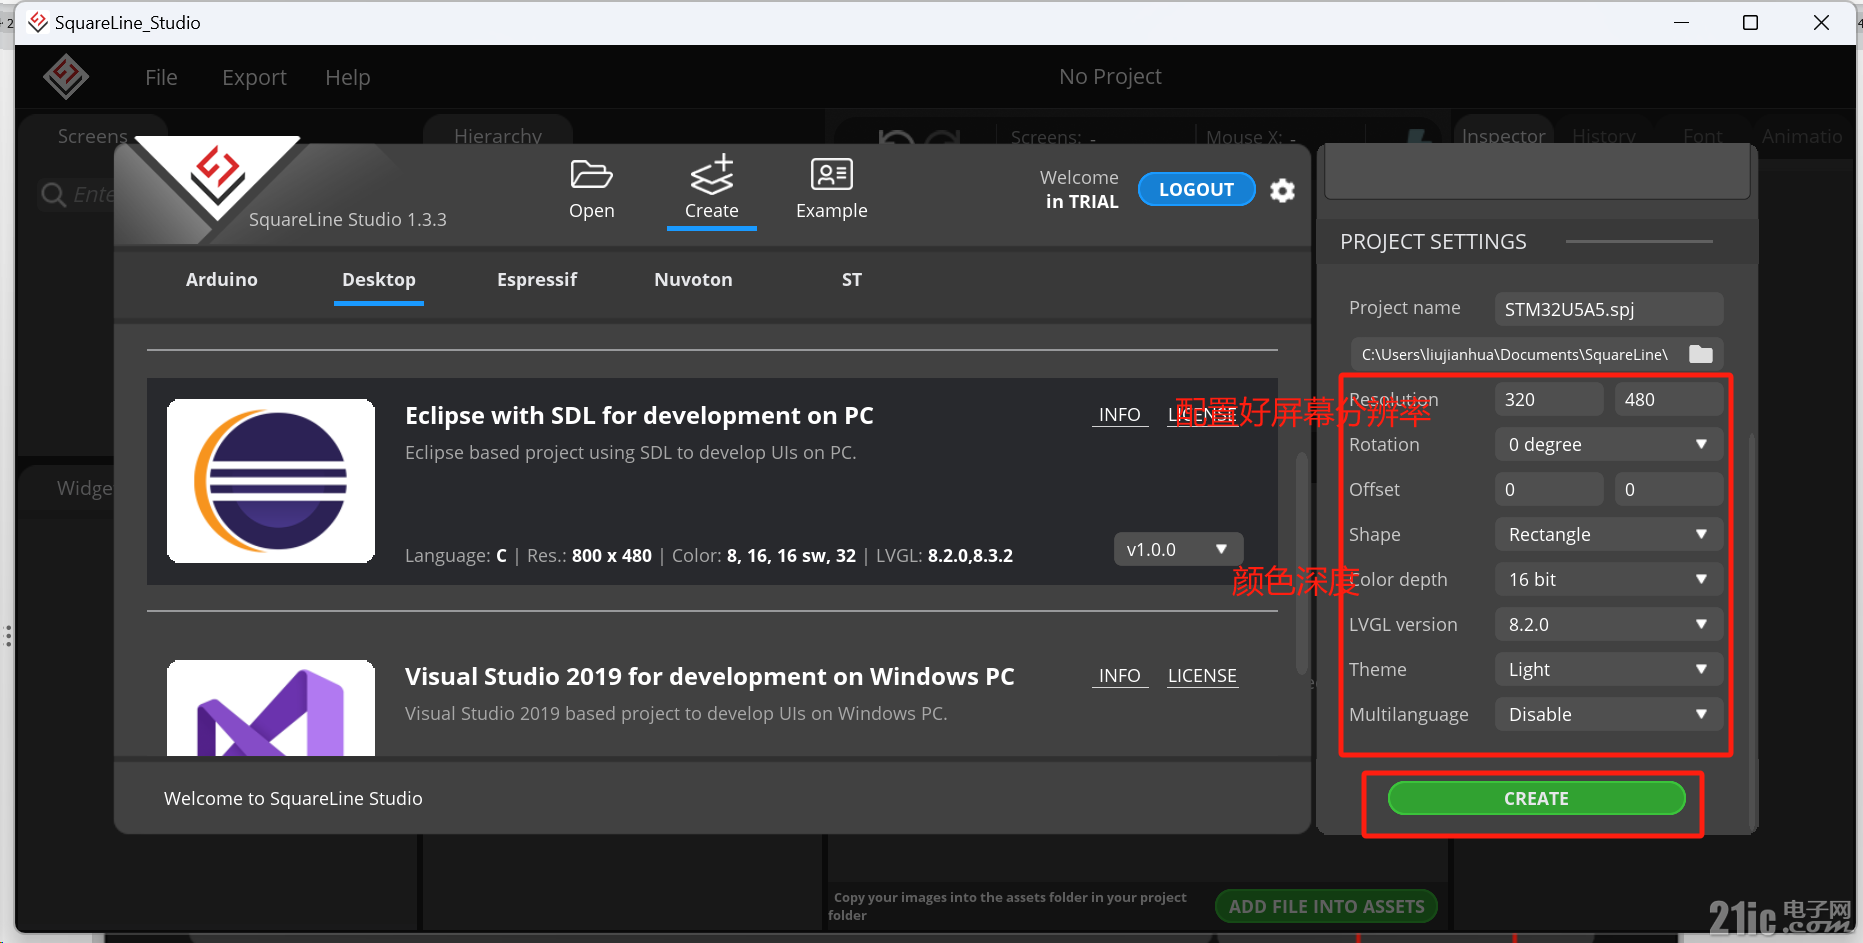Click the Eclipse project thumbnail
This screenshot has width=1863, height=943.
[x=271, y=481]
